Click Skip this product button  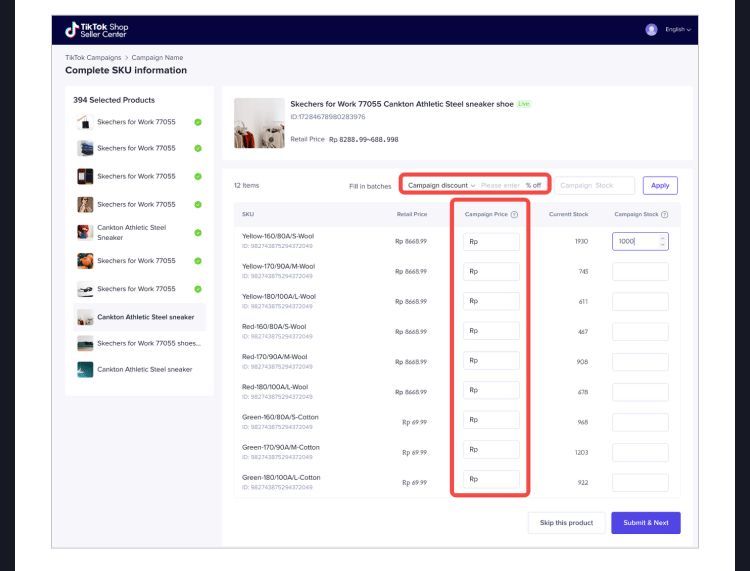pos(566,523)
